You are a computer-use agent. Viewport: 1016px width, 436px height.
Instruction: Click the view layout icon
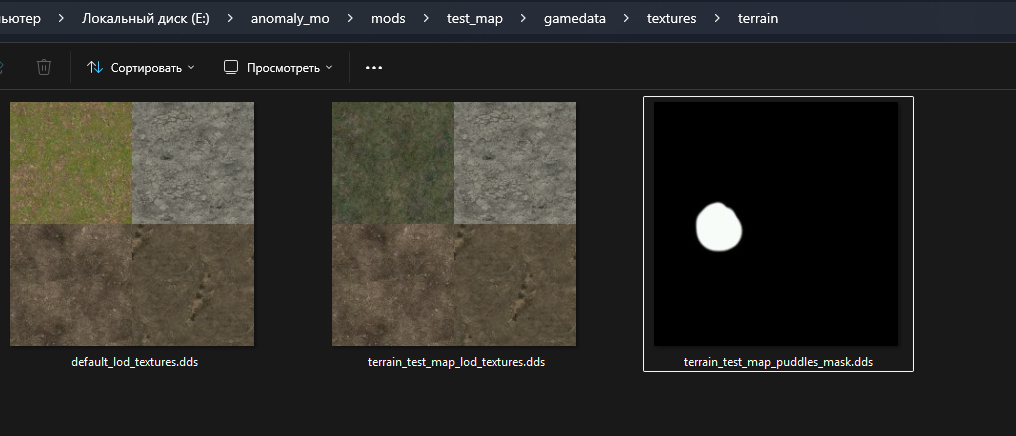click(231, 67)
